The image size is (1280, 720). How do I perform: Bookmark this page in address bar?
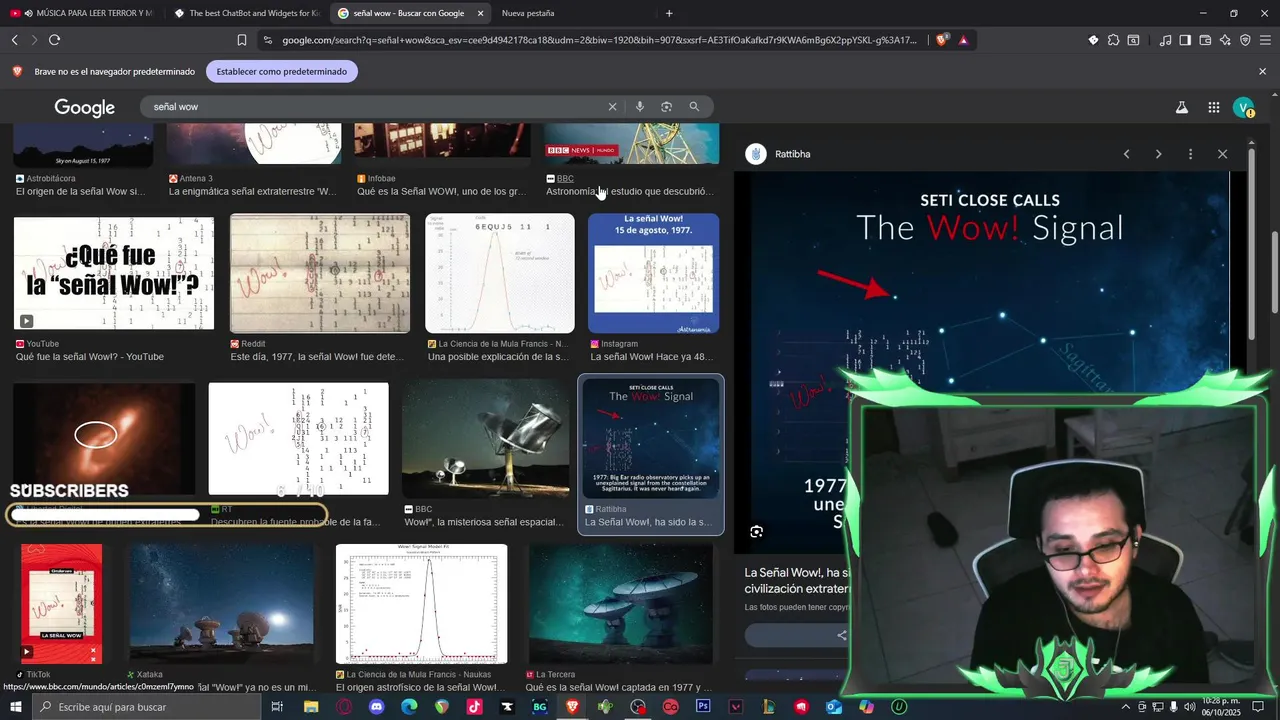click(242, 40)
